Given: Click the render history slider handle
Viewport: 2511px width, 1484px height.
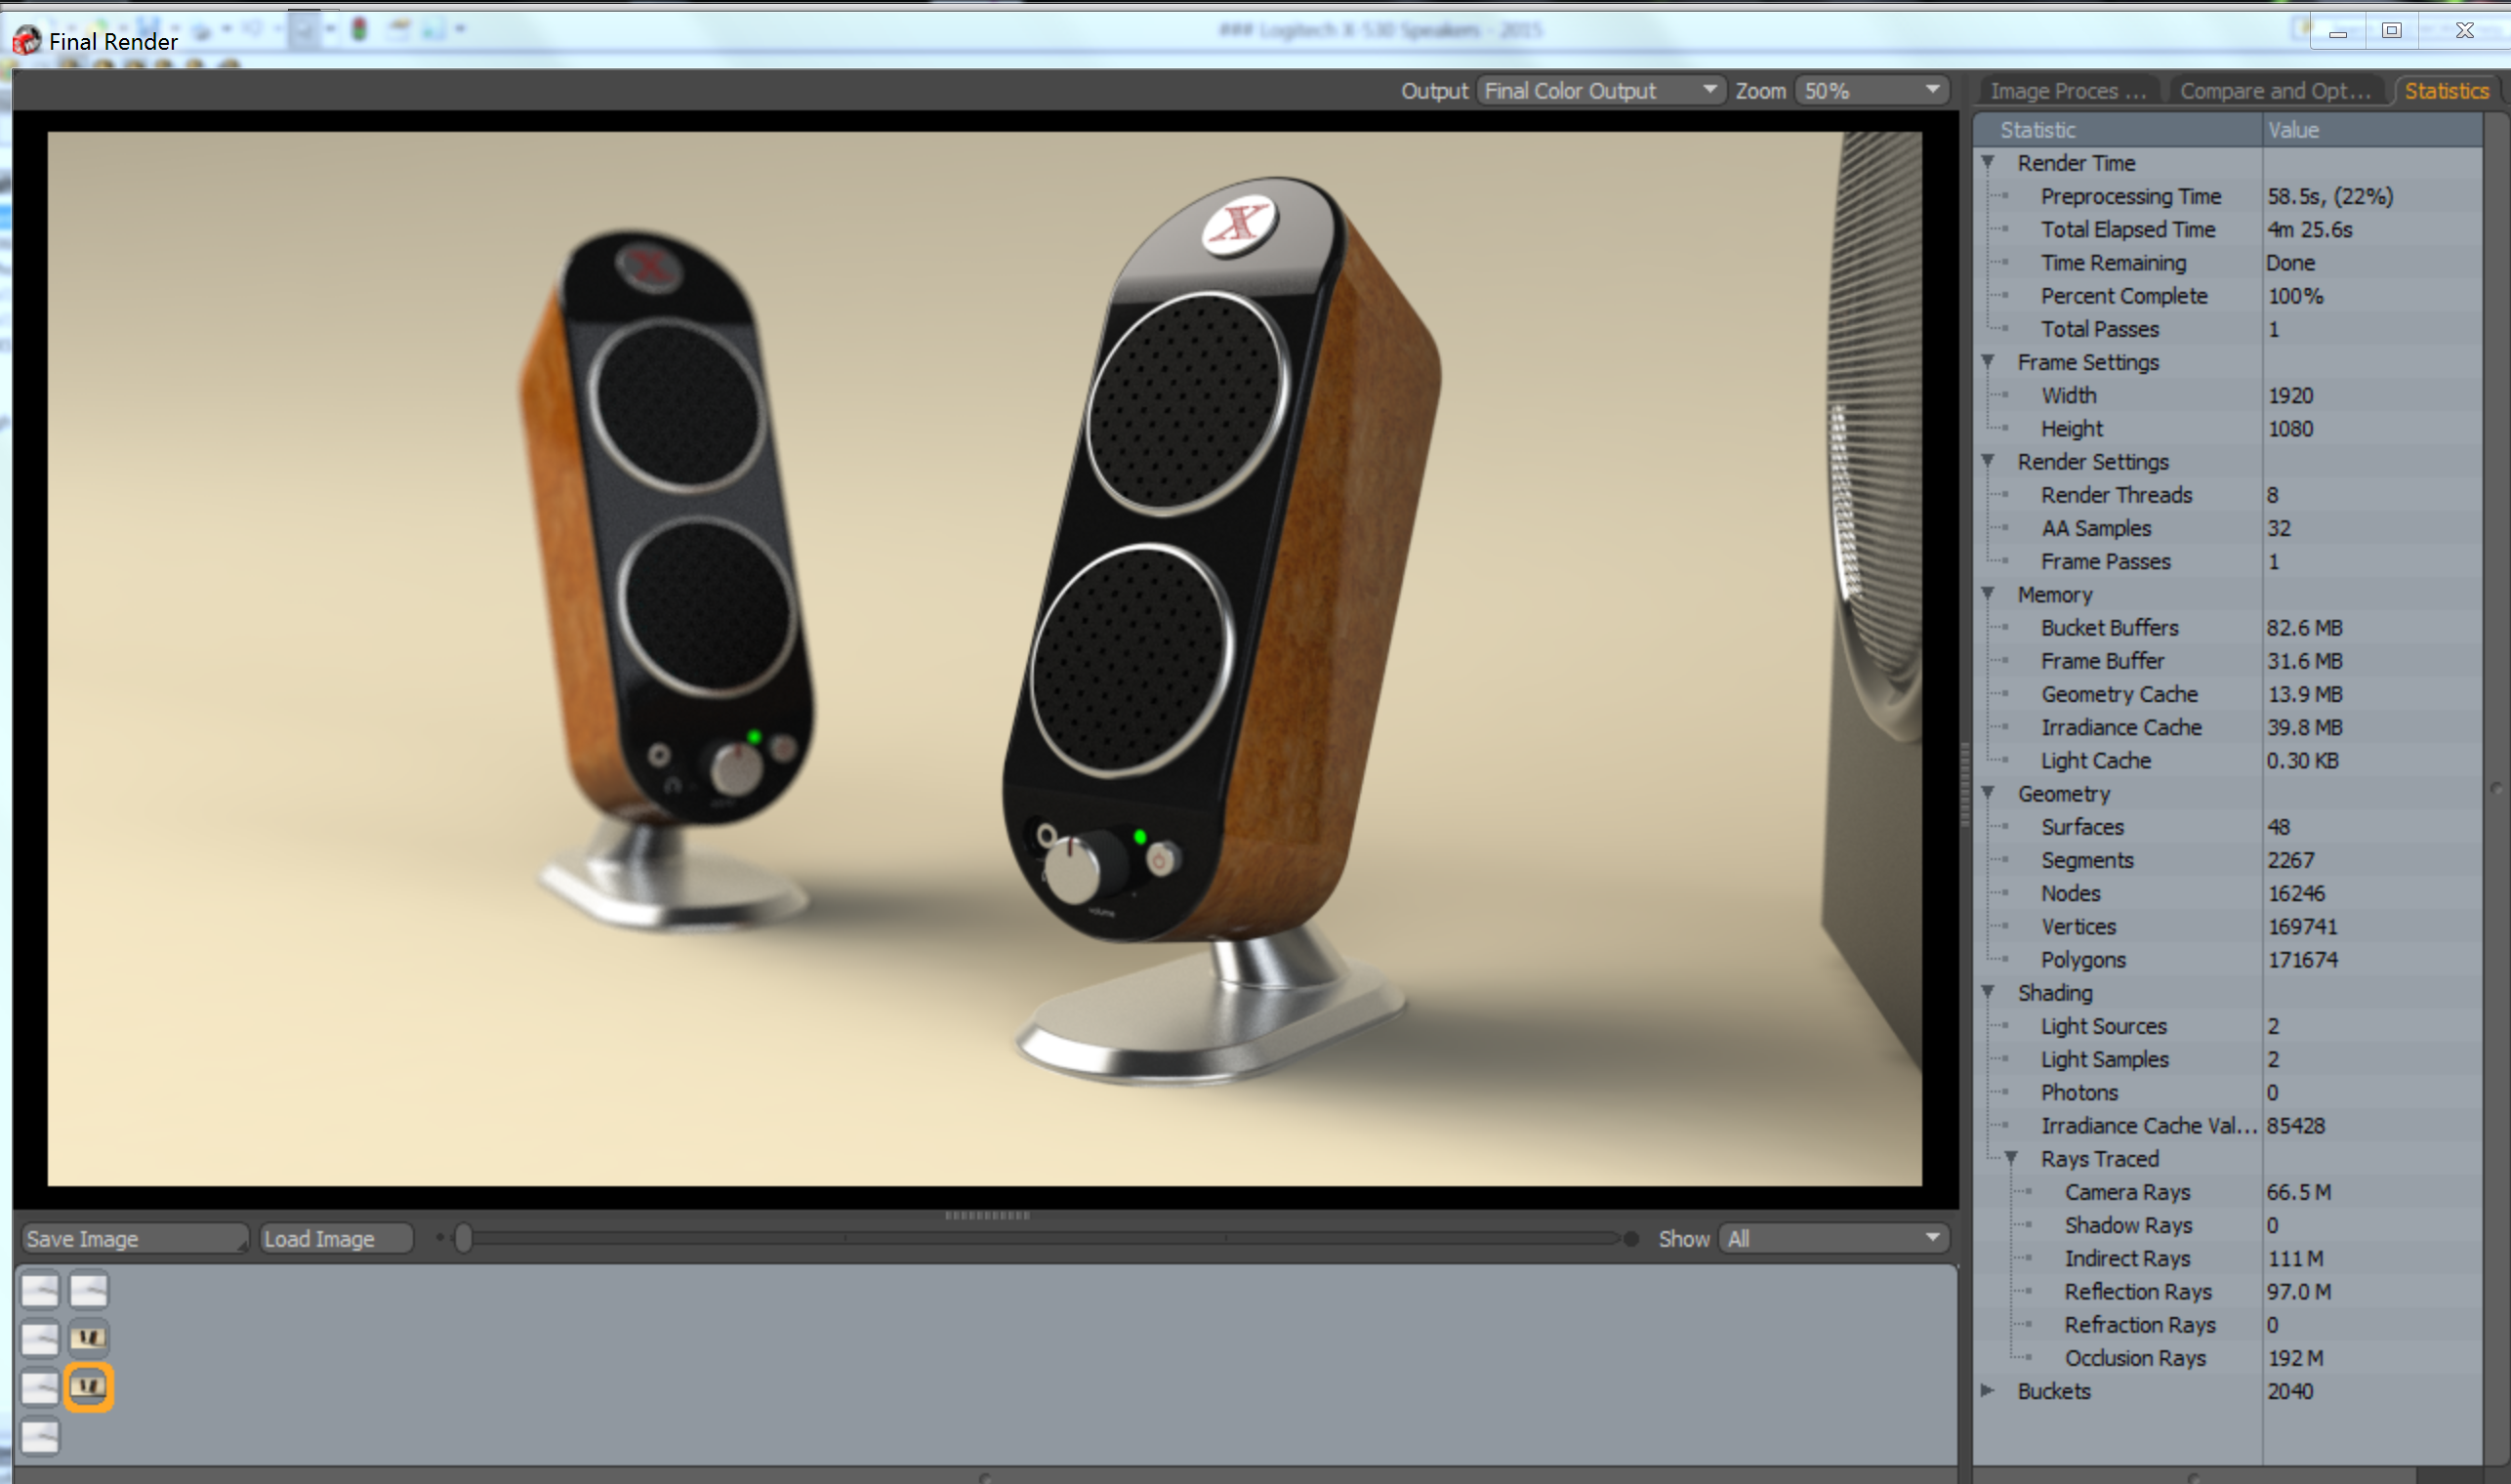Looking at the screenshot, I should pyautogui.click(x=463, y=1238).
